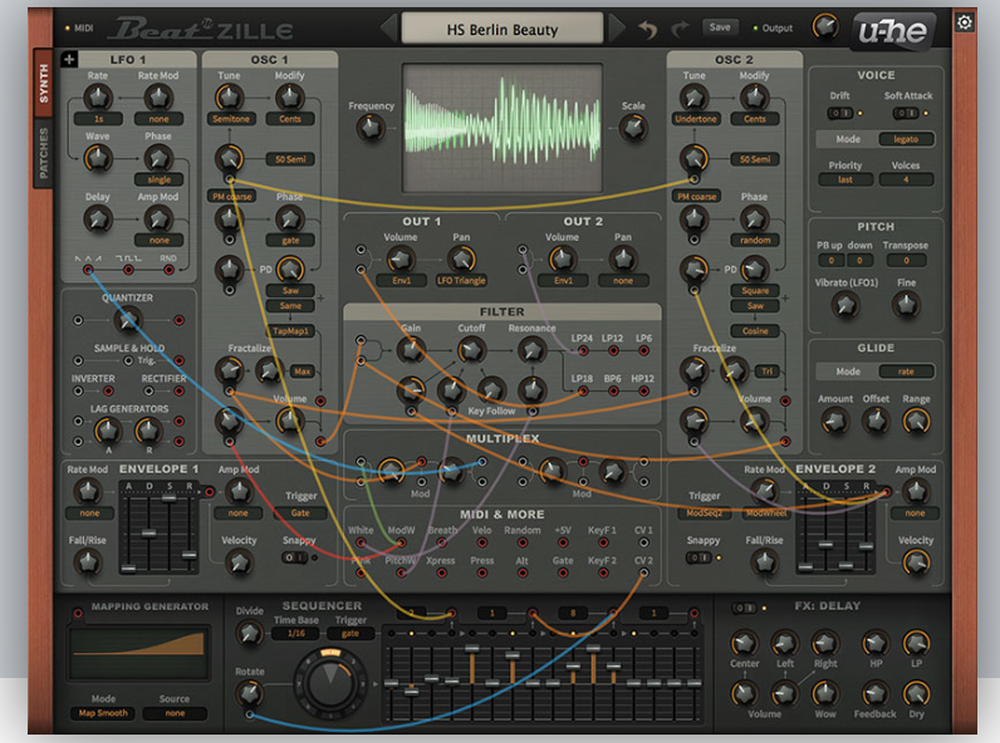
Task: Switch to the SYNTH tab
Action: (43, 83)
